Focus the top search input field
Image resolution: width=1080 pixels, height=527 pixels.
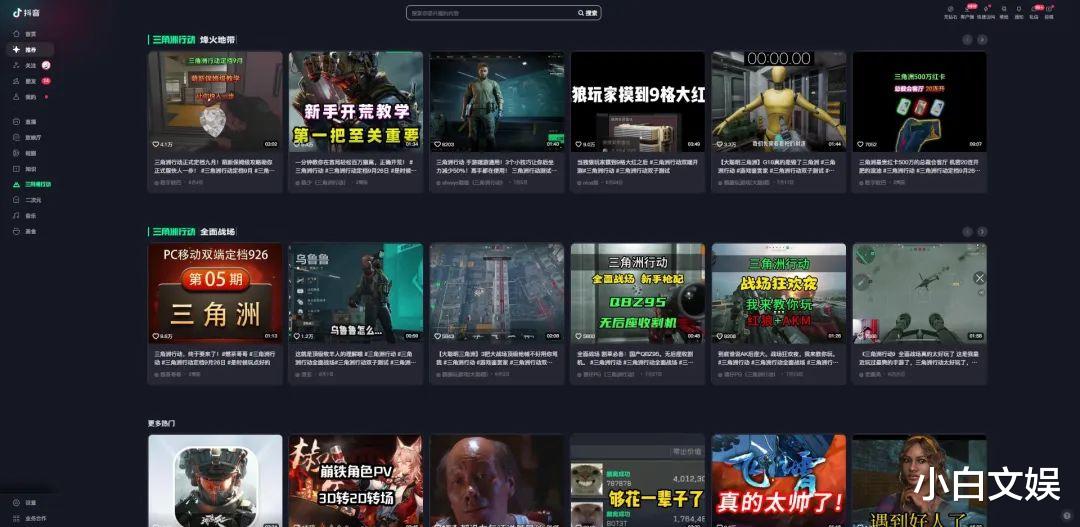[x=492, y=13]
